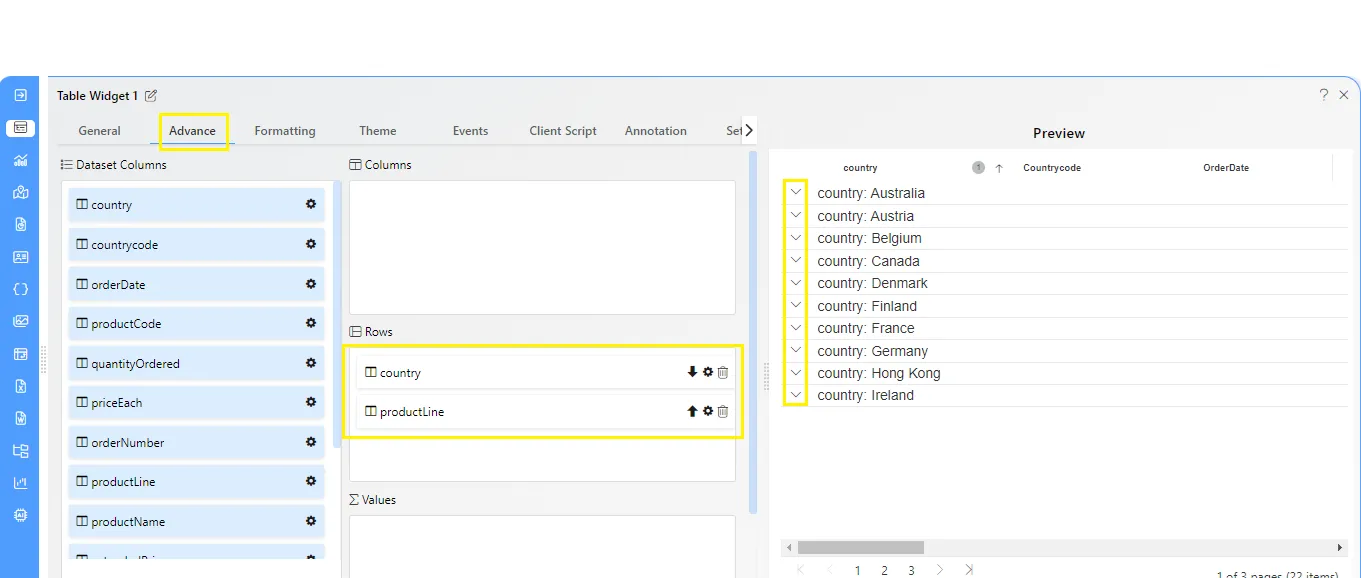Move the productLine row up with the arrow

692,411
